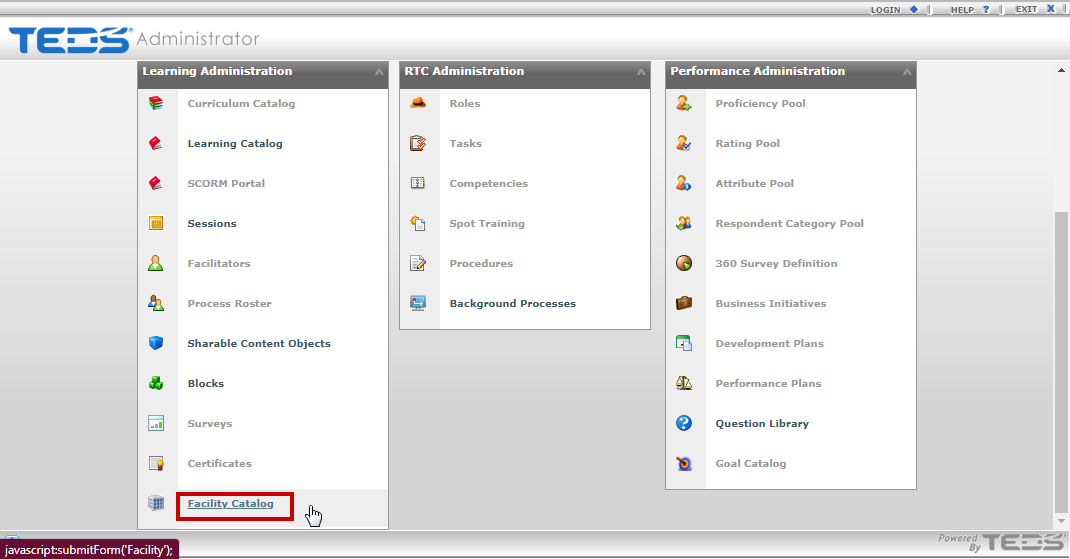
Task: Click the SCORM Portal label
Action: click(226, 184)
